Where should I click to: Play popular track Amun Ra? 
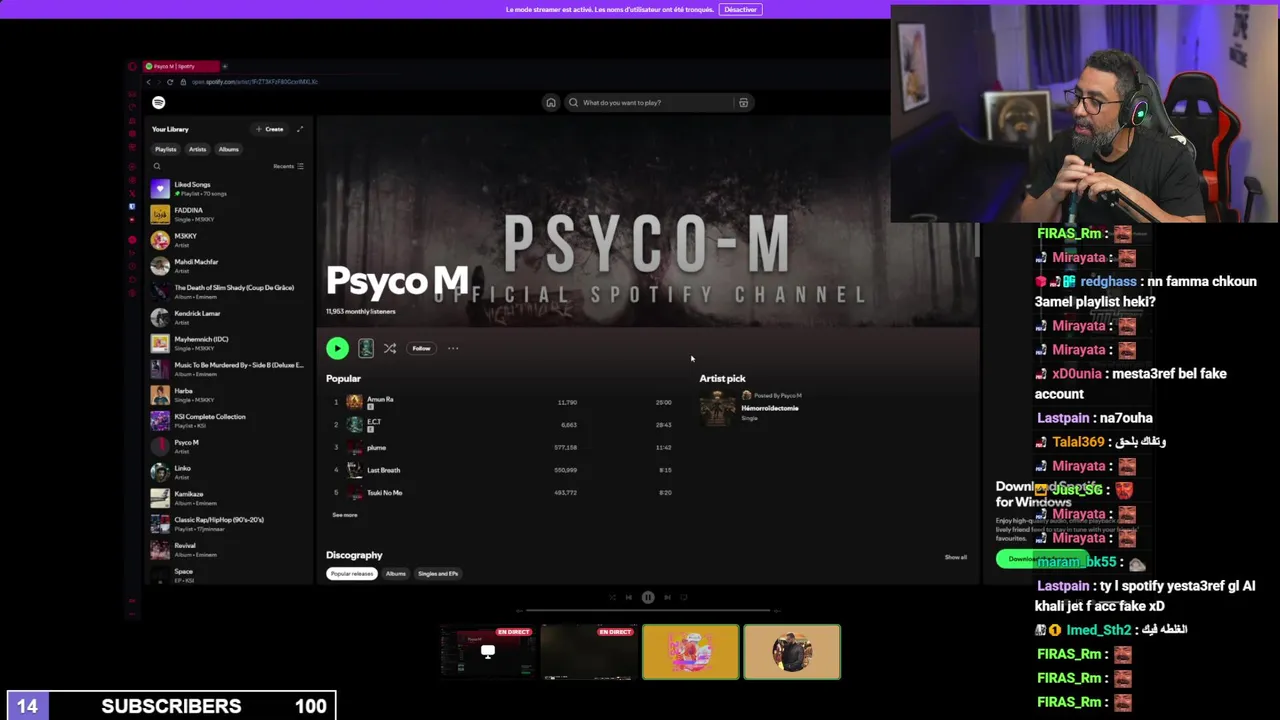[x=503, y=402]
